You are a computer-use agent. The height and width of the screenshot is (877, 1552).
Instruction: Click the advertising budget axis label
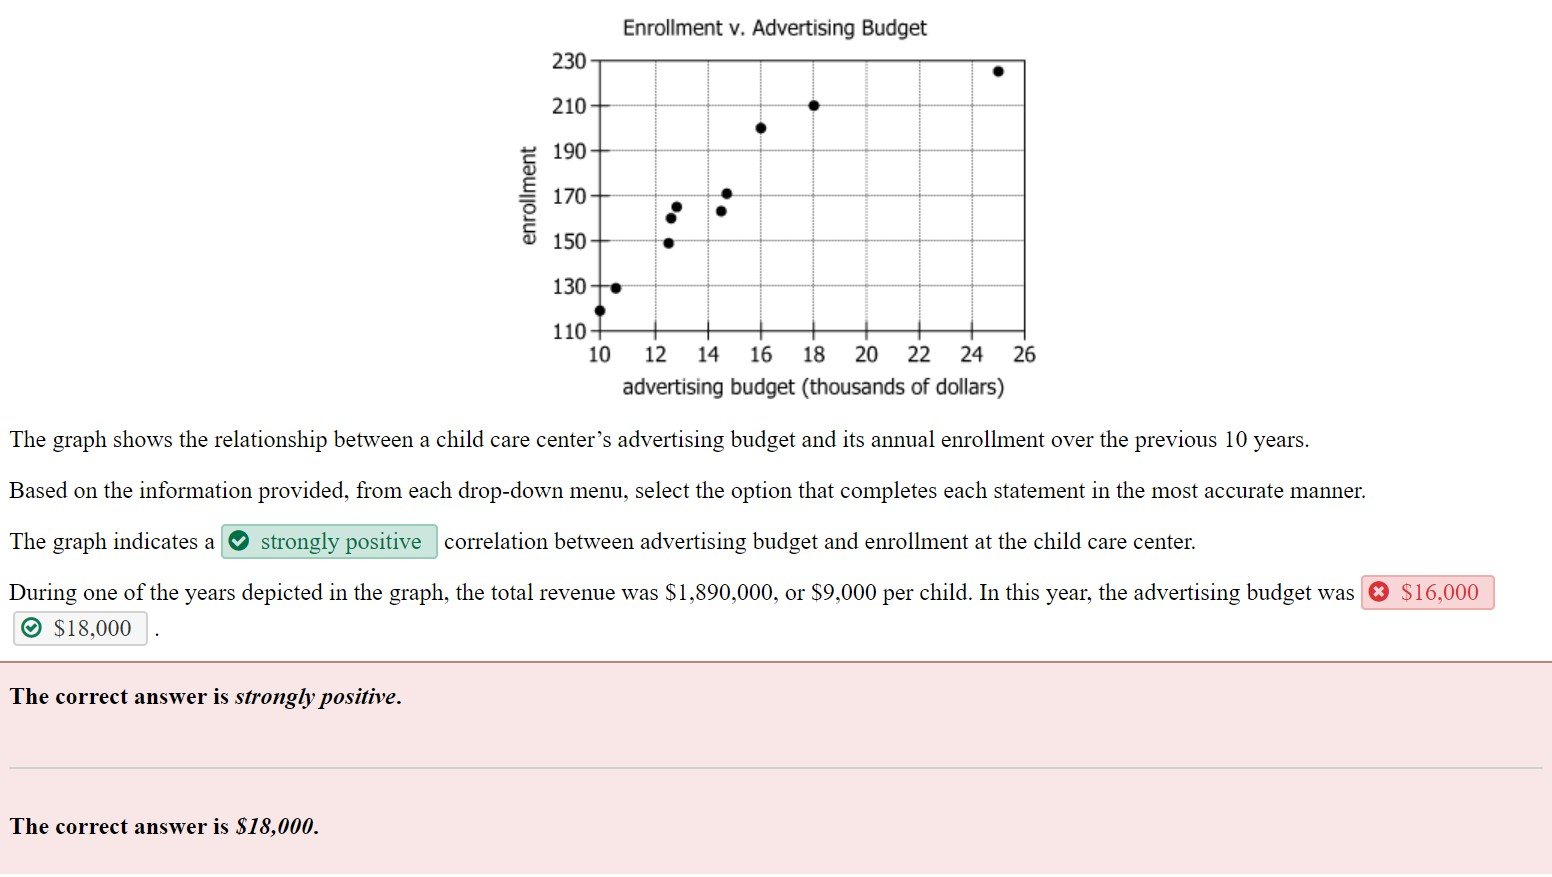click(x=812, y=387)
